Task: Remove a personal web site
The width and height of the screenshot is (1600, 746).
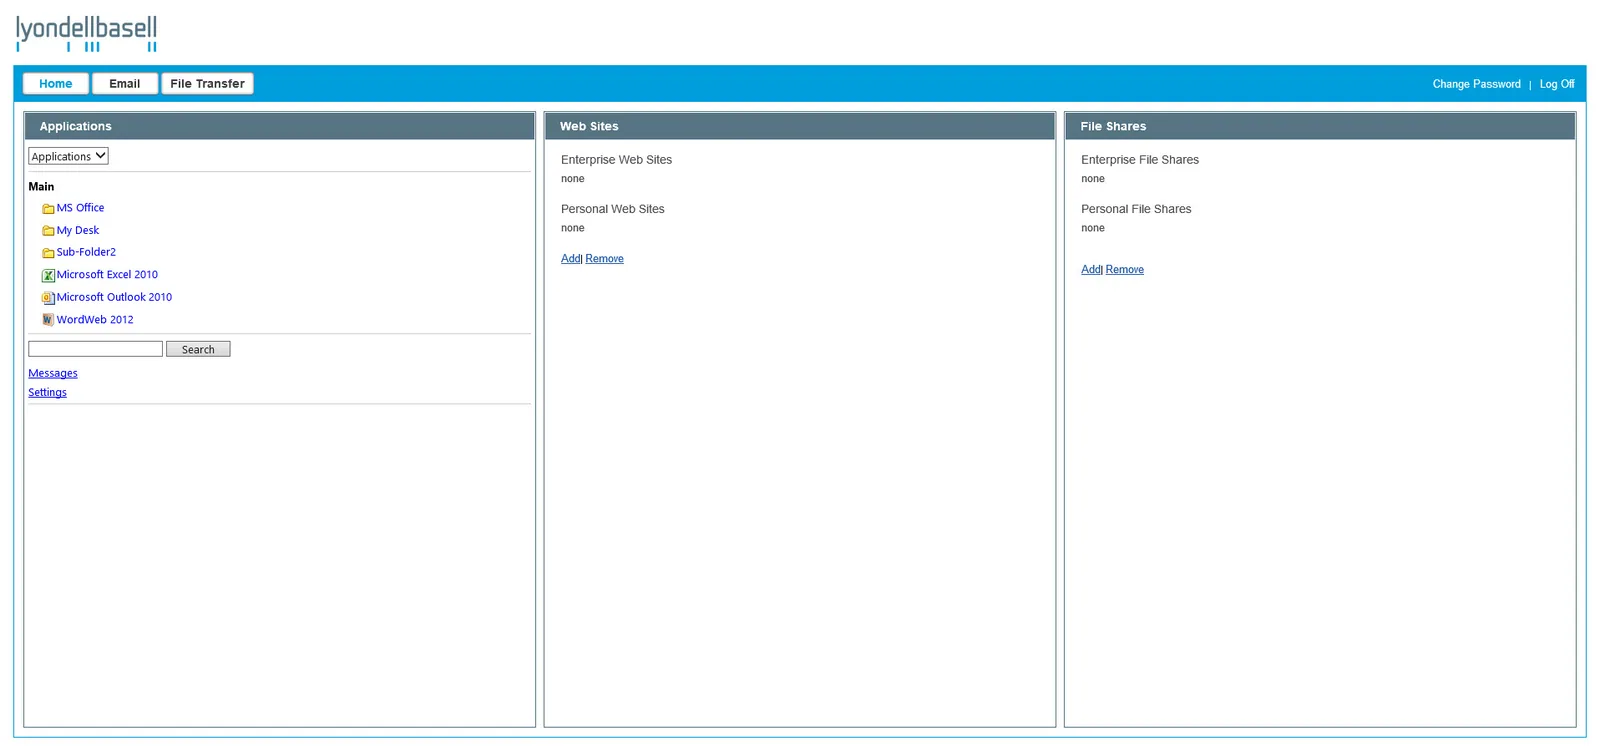Action: 604,258
